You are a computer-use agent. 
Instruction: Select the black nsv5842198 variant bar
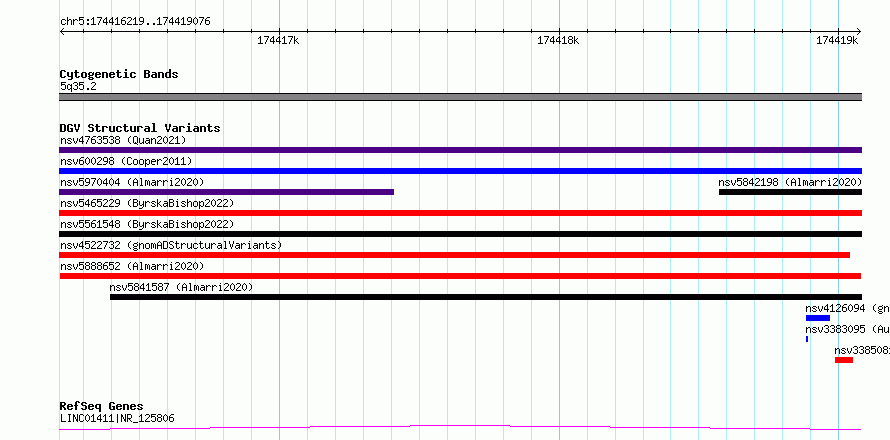[x=790, y=192]
